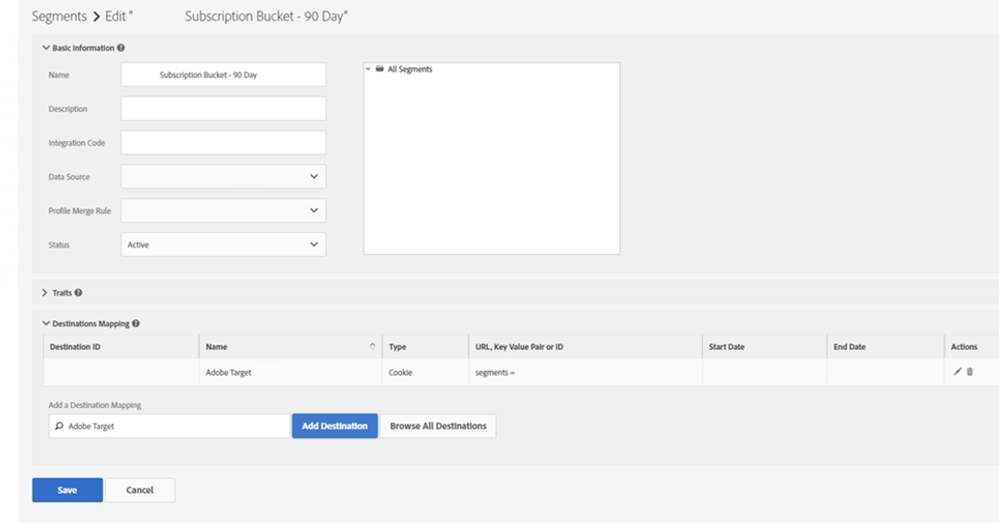Expand the Traits section

(45, 293)
